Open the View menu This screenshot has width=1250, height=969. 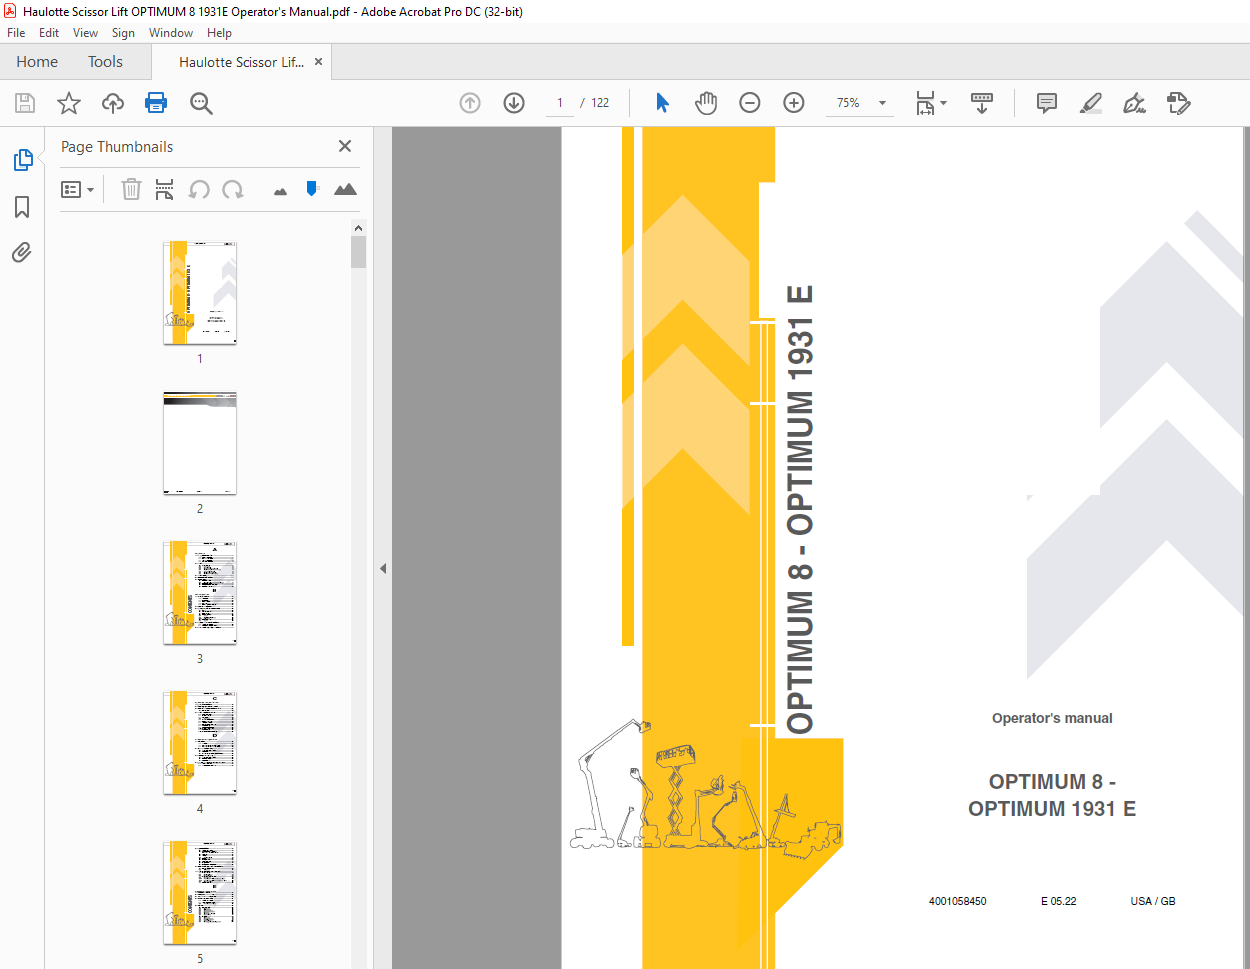pyautogui.click(x=85, y=33)
